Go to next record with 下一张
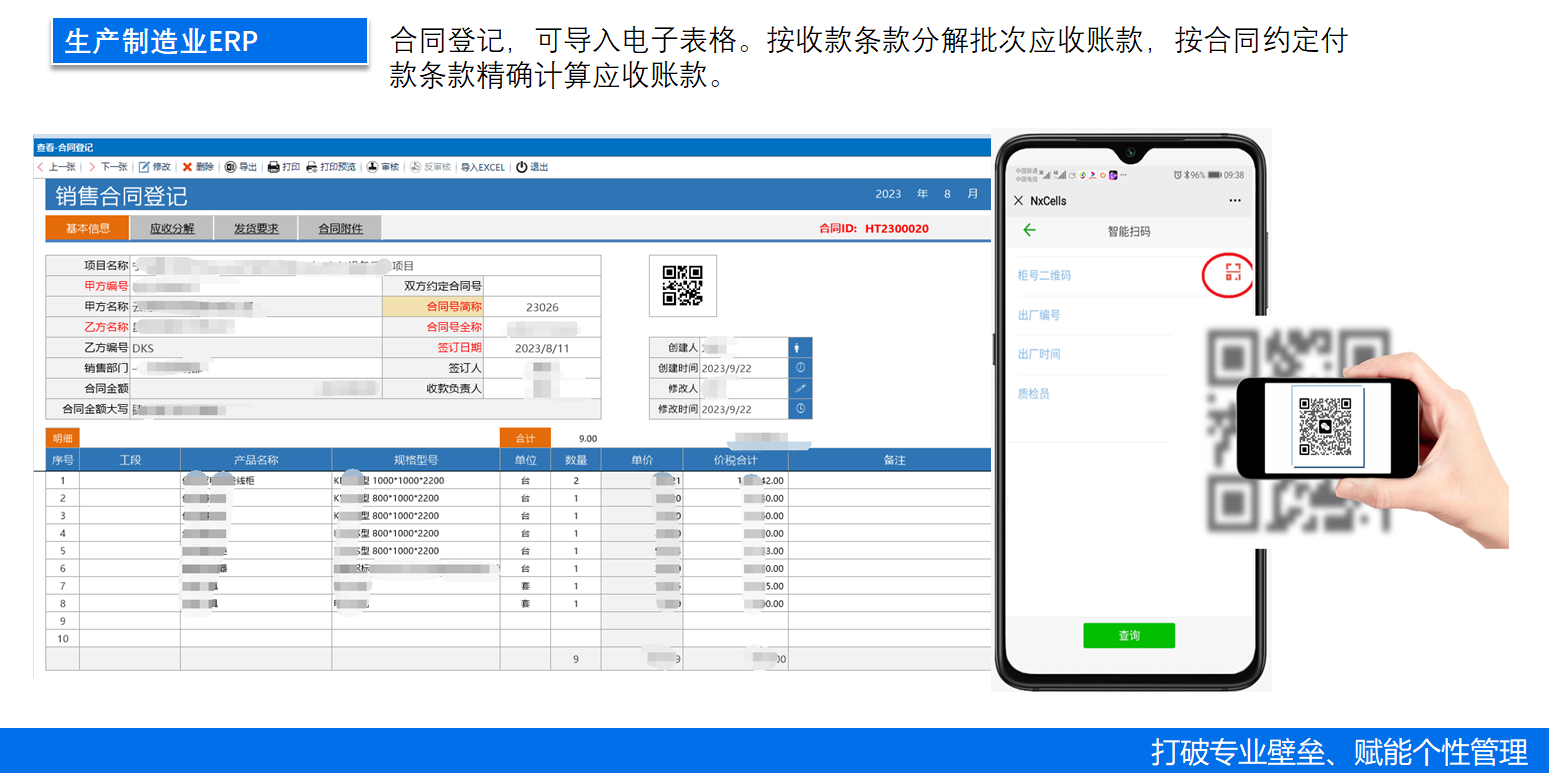1549x773 pixels. coord(108,167)
